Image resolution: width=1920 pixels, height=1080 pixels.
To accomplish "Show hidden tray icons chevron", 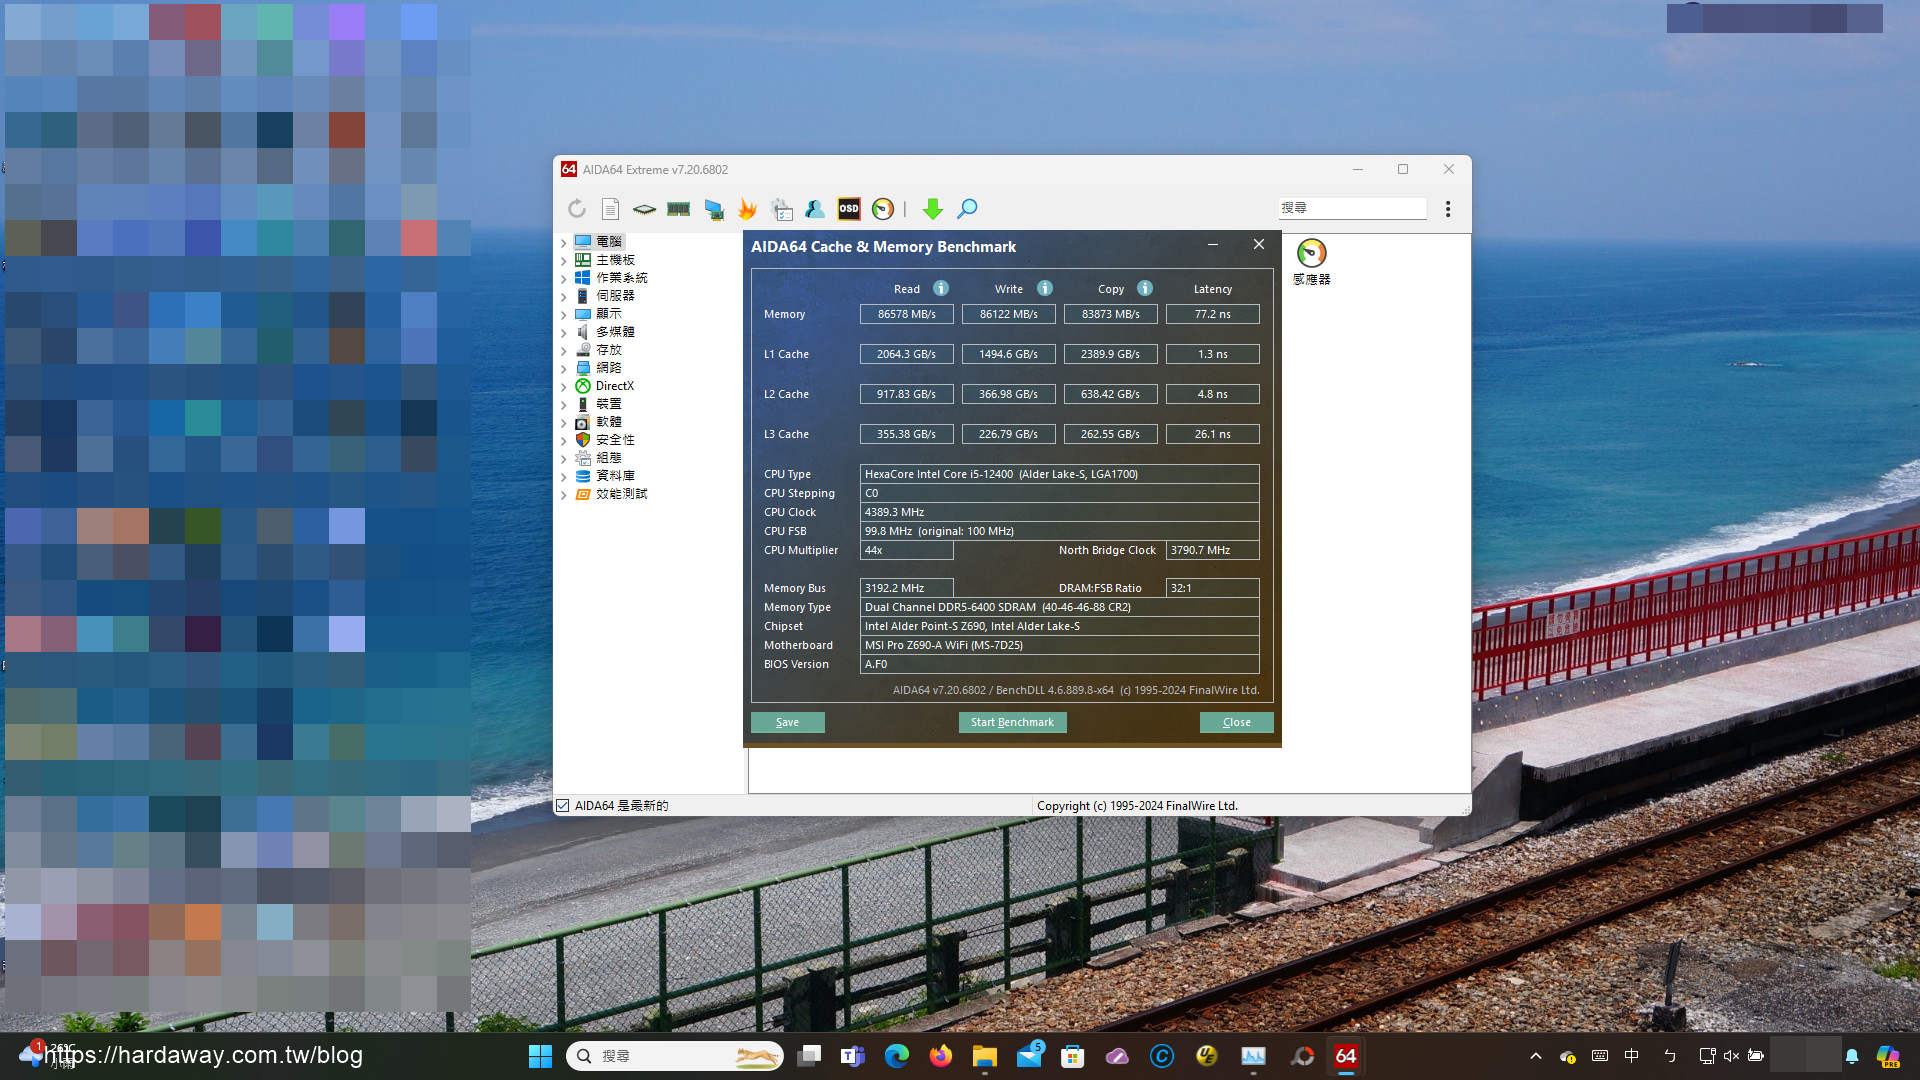I will click(1536, 1056).
